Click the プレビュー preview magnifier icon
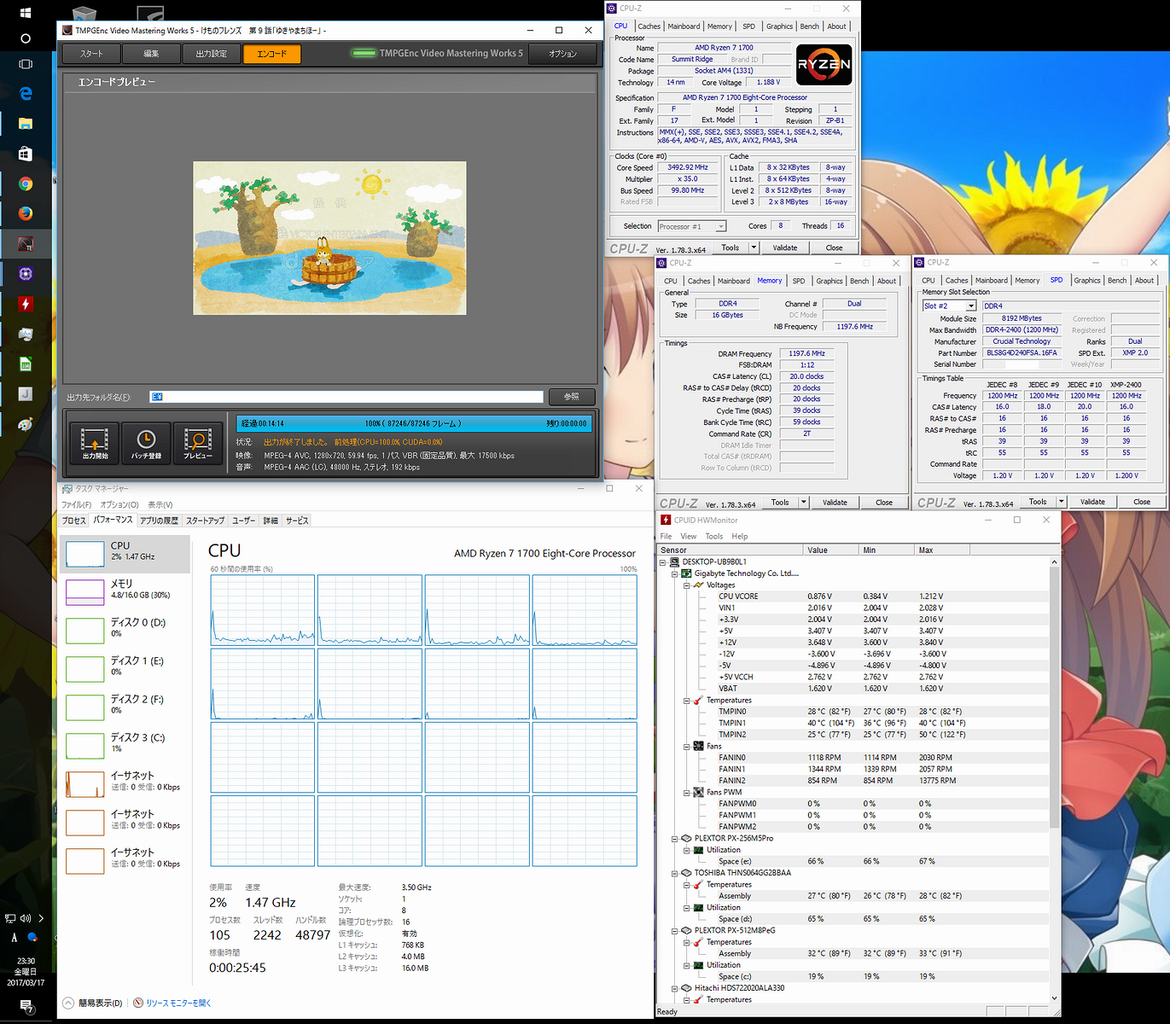The image size is (1170, 1024). 198,443
